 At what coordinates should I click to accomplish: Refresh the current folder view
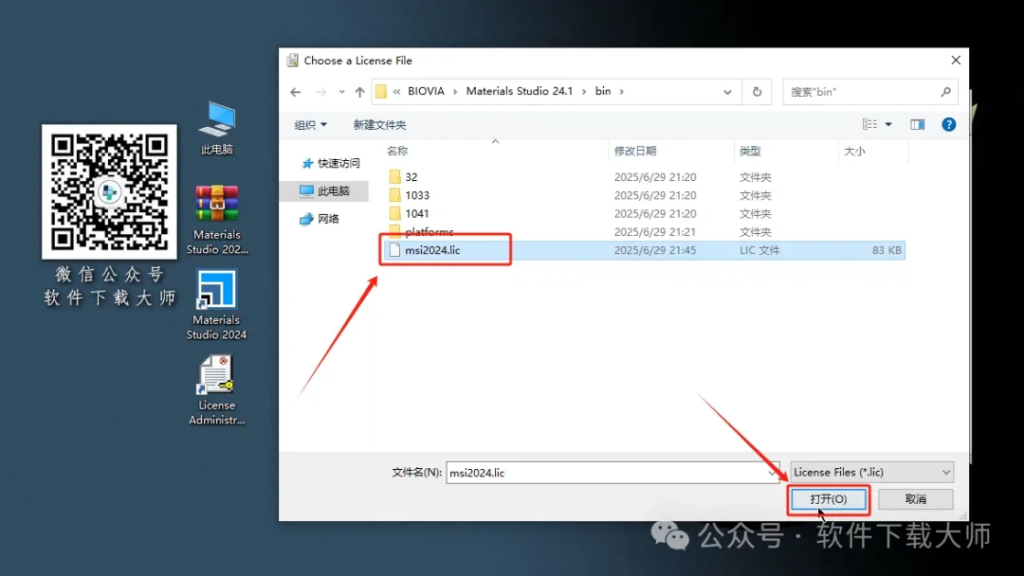(x=757, y=92)
